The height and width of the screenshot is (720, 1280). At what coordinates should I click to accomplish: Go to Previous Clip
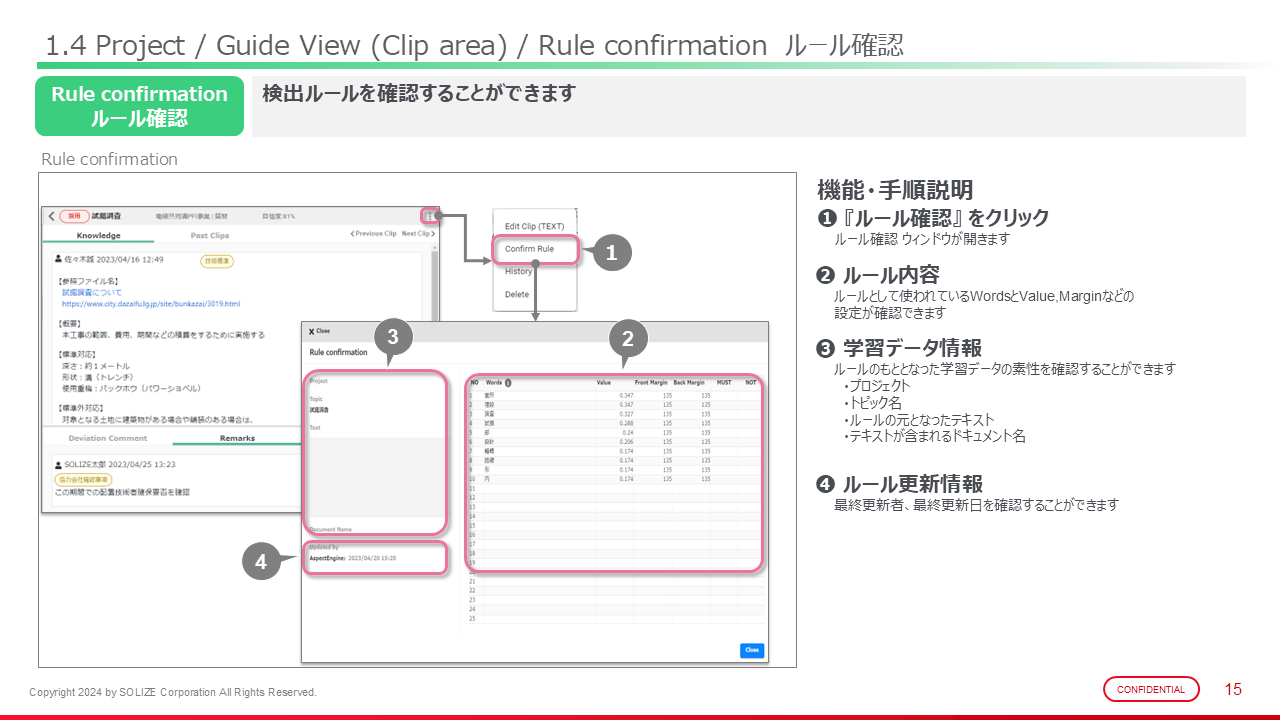point(372,234)
